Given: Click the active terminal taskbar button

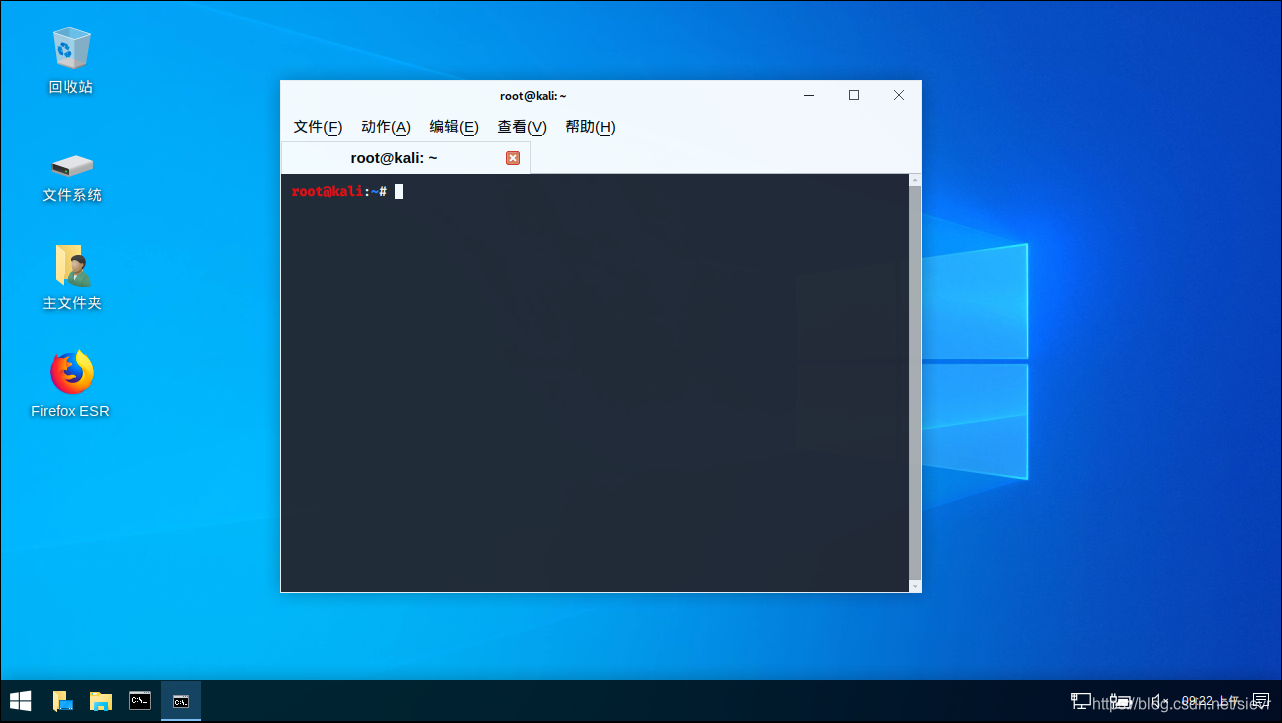Looking at the screenshot, I should (x=181, y=701).
